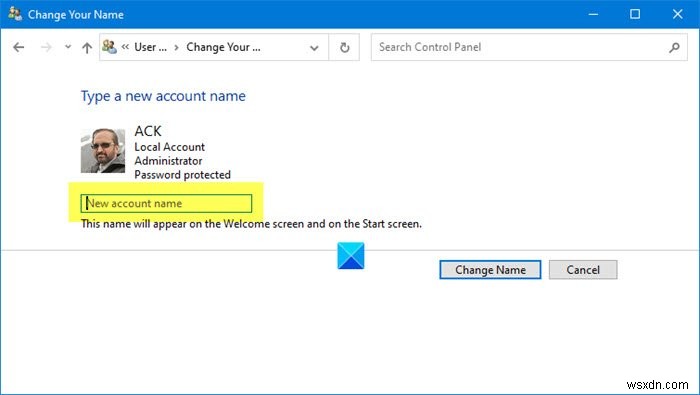
Task: Confirm with the Change Name button
Action: (x=490, y=270)
